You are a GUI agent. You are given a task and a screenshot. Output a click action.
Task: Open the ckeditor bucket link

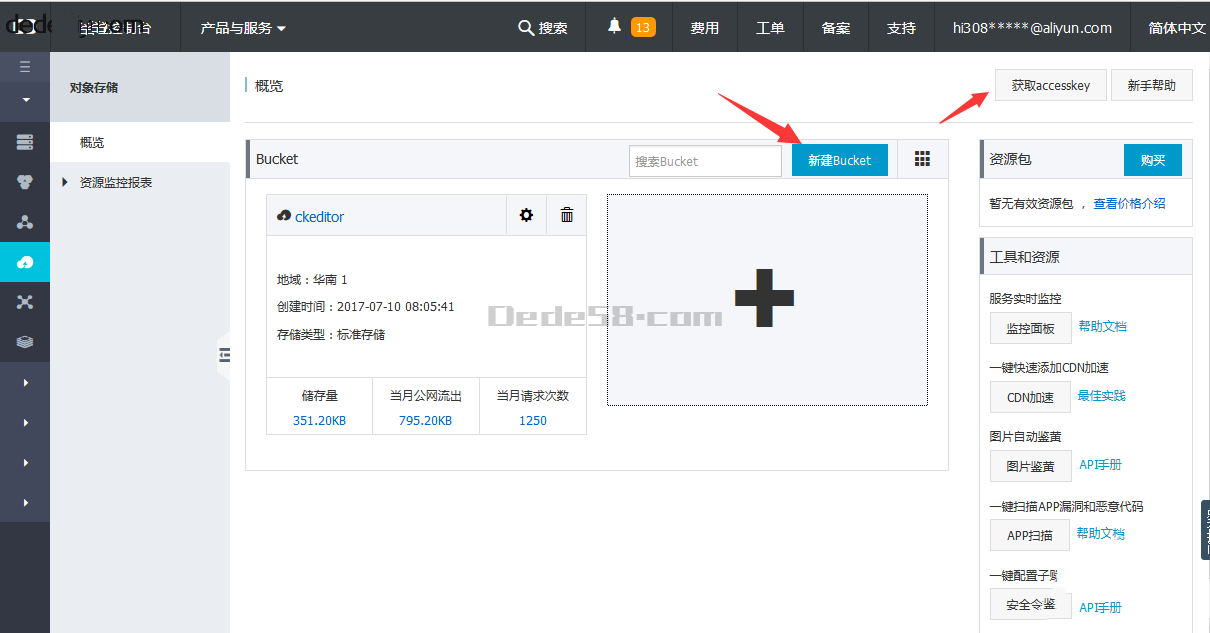pyautogui.click(x=319, y=216)
